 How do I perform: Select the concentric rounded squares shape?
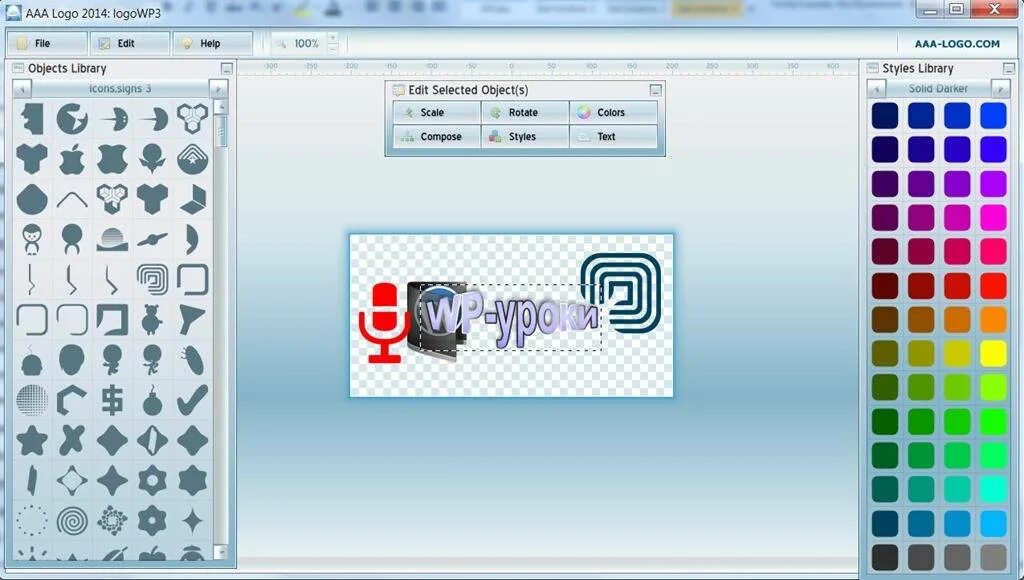click(x=152, y=280)
